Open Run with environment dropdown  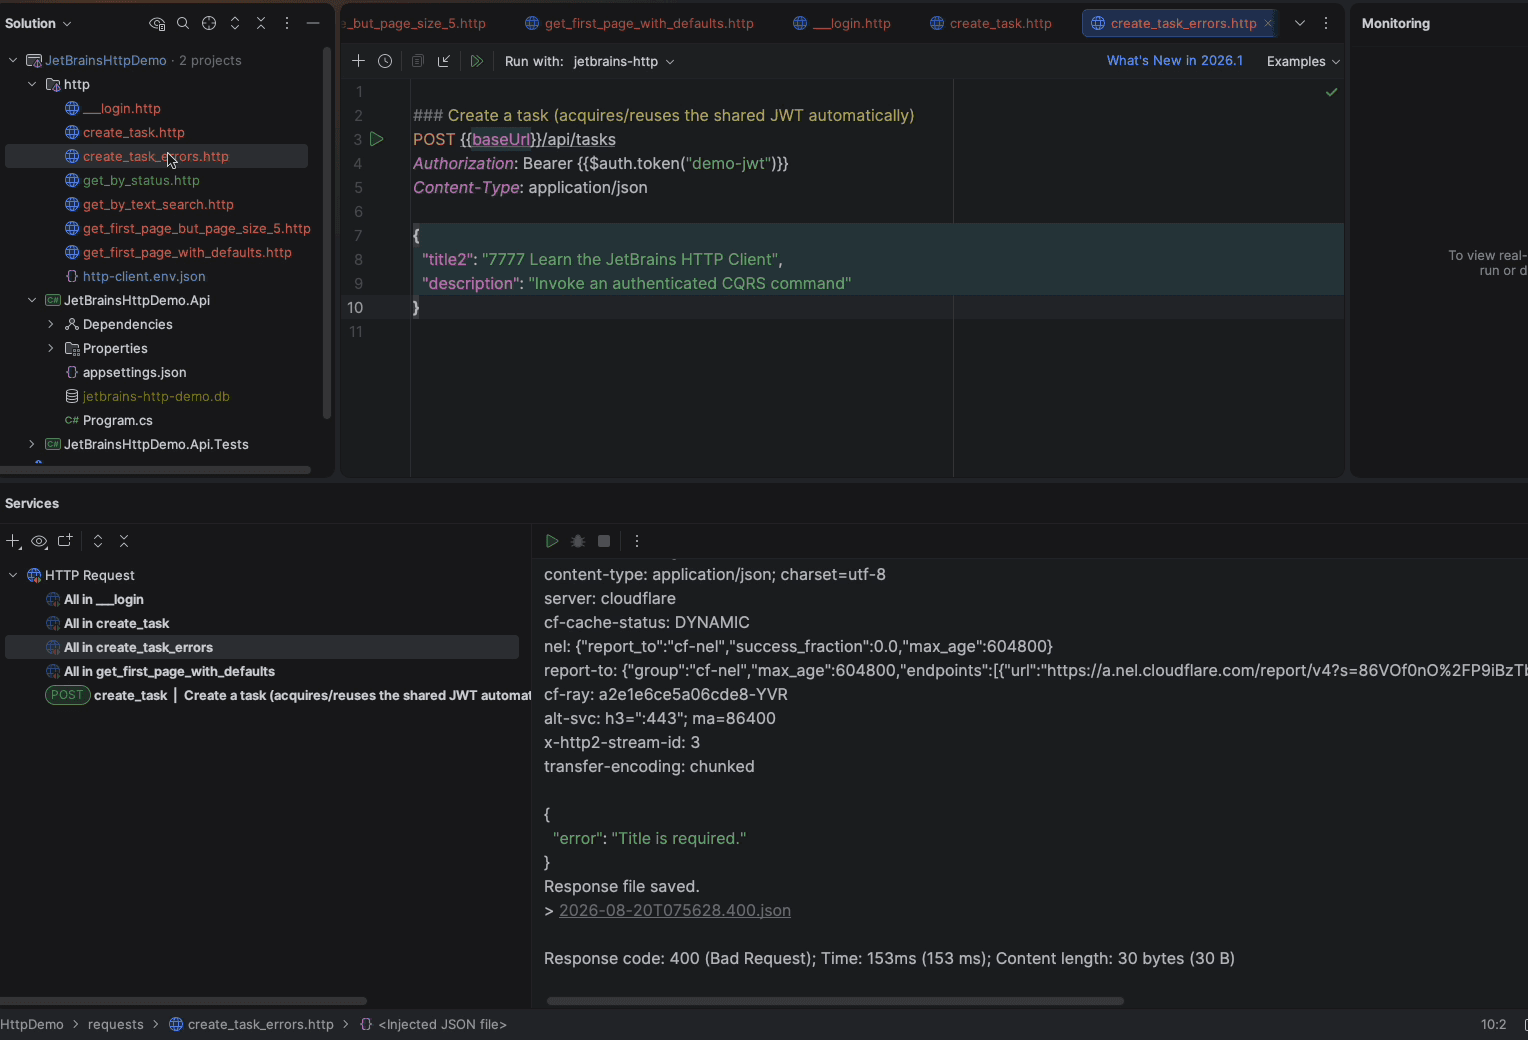pyautogui.click(x=624, y=61)
